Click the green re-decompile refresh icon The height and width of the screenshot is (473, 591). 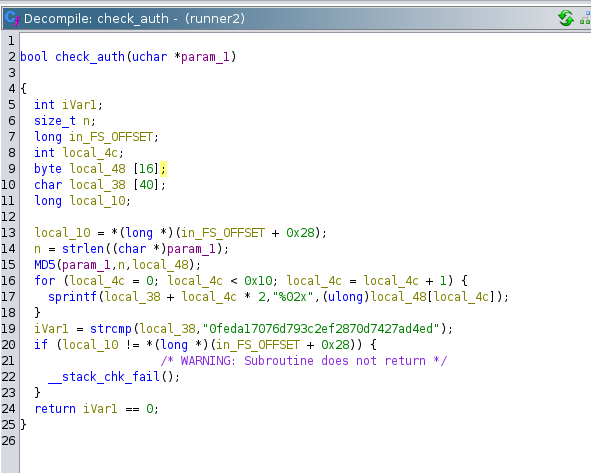566,18
